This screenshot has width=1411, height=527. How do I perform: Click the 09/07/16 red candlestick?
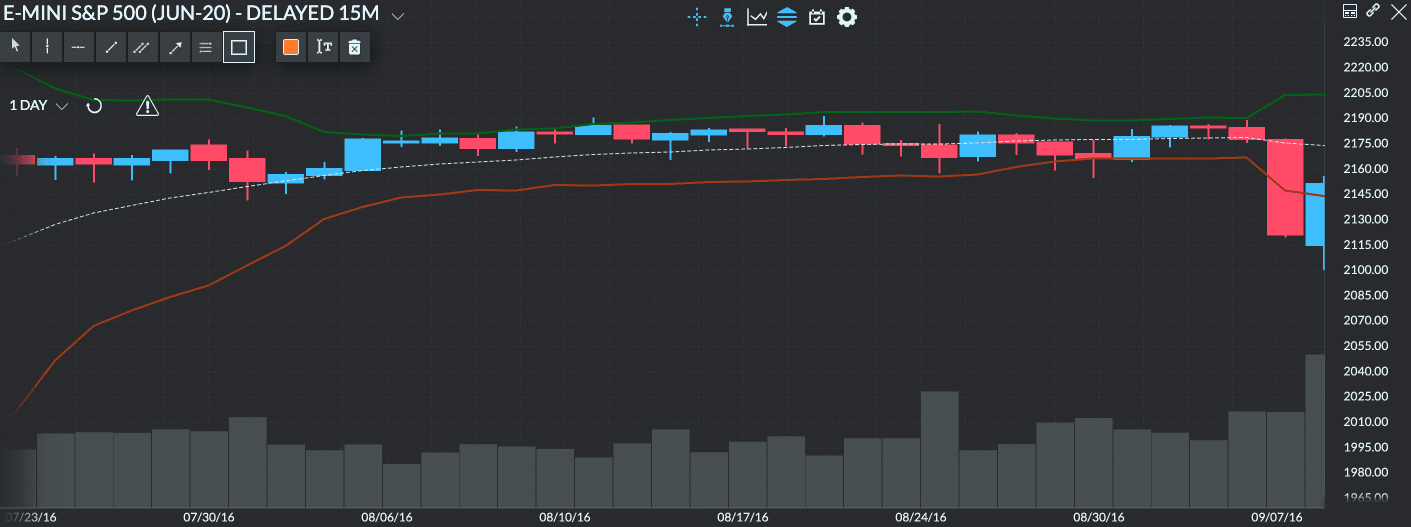tap(1285, 188)
